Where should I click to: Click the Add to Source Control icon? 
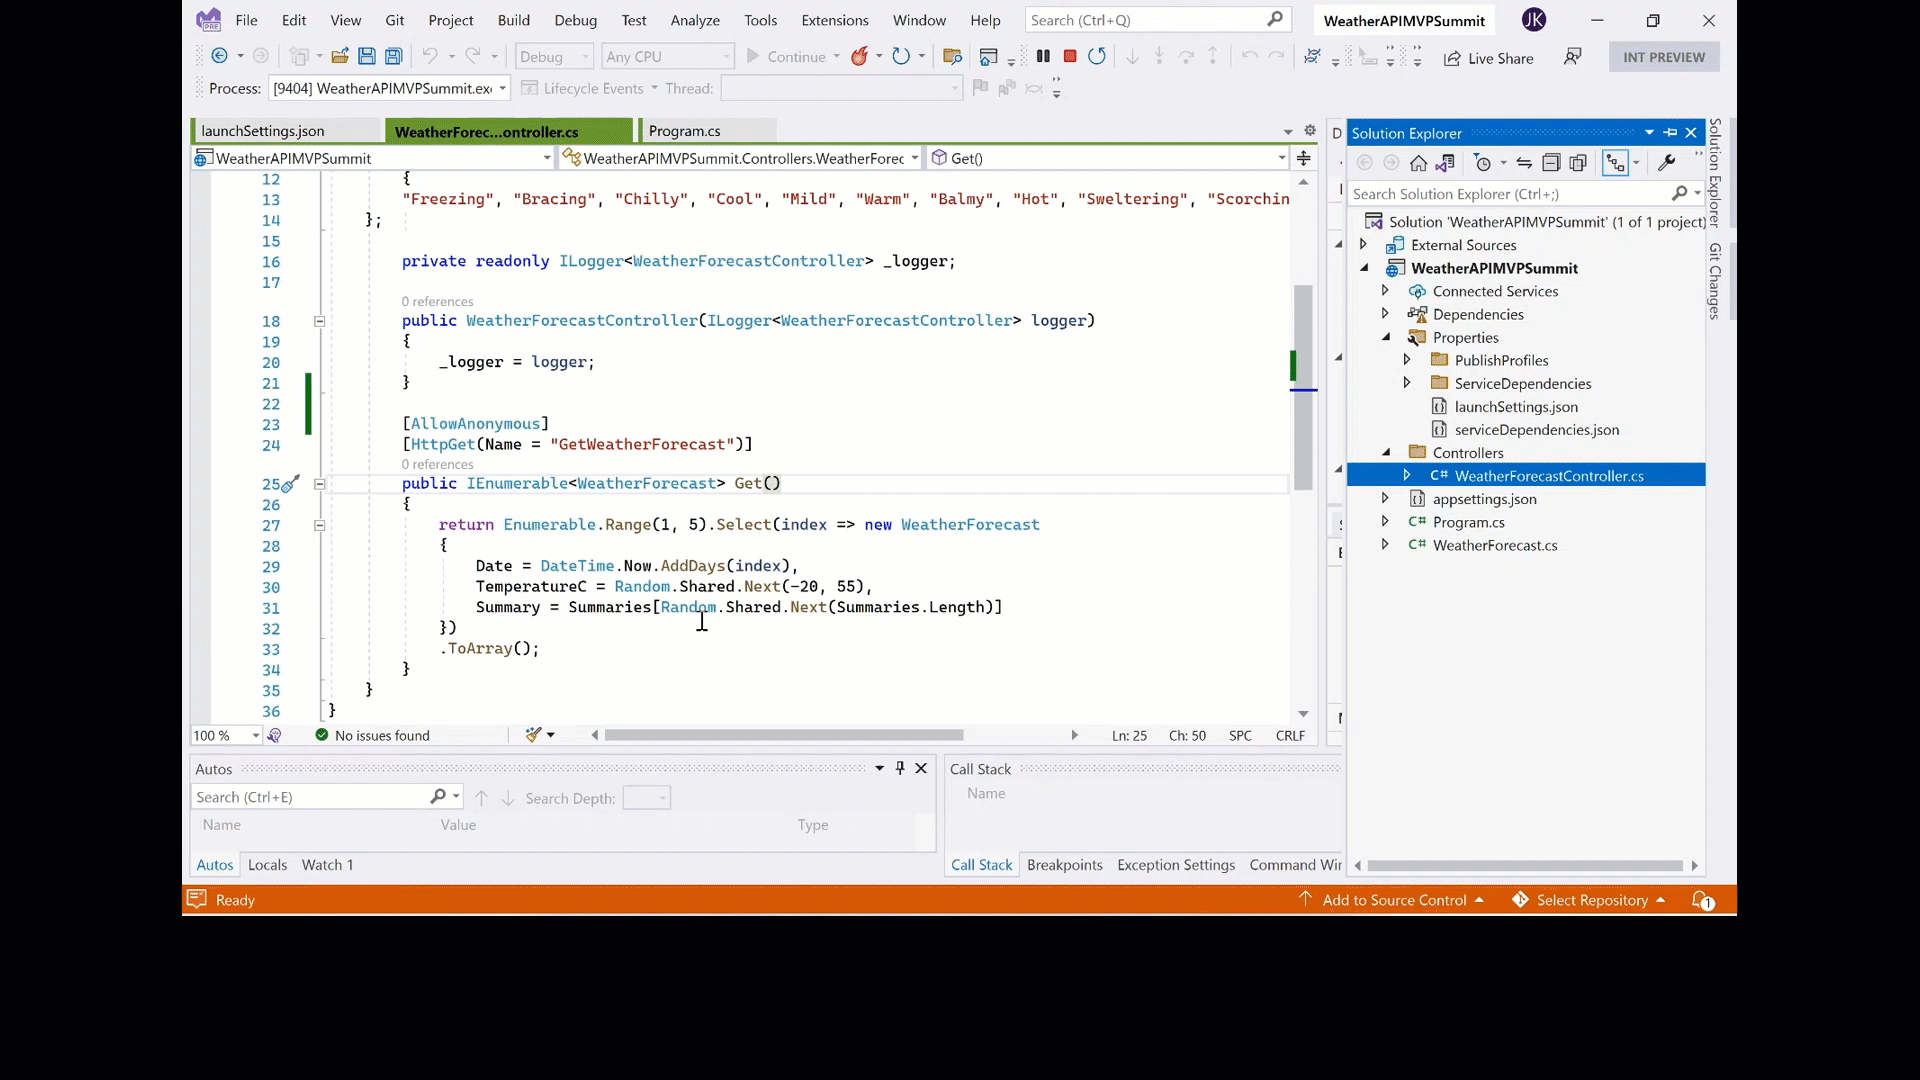pyautogui.click(x=1305, y=901)
